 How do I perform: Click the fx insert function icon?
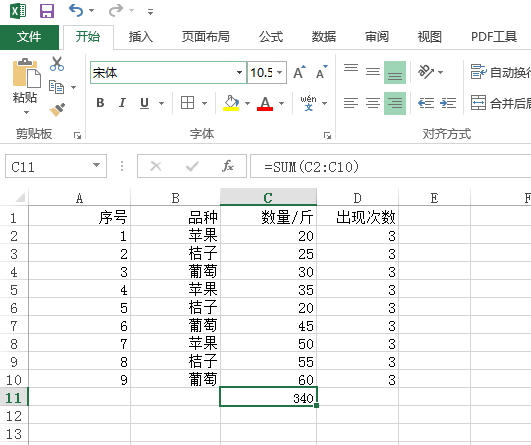pyautogui.click(x=228, y=166)
